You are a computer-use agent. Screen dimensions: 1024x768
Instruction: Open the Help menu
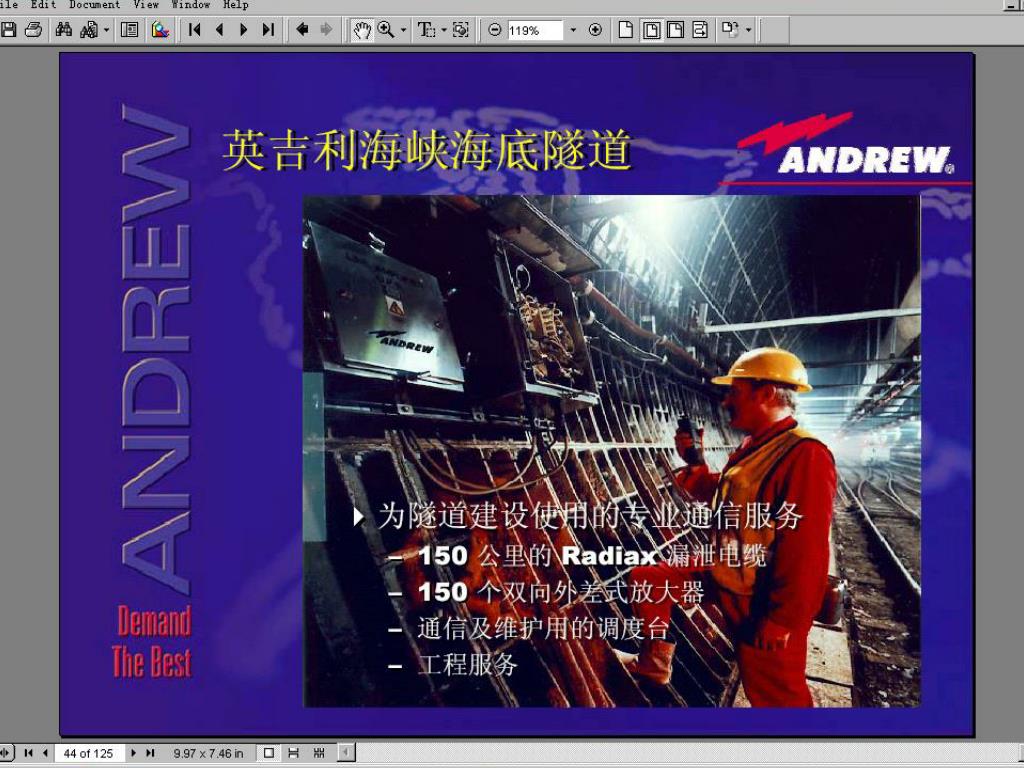(236, 5)
